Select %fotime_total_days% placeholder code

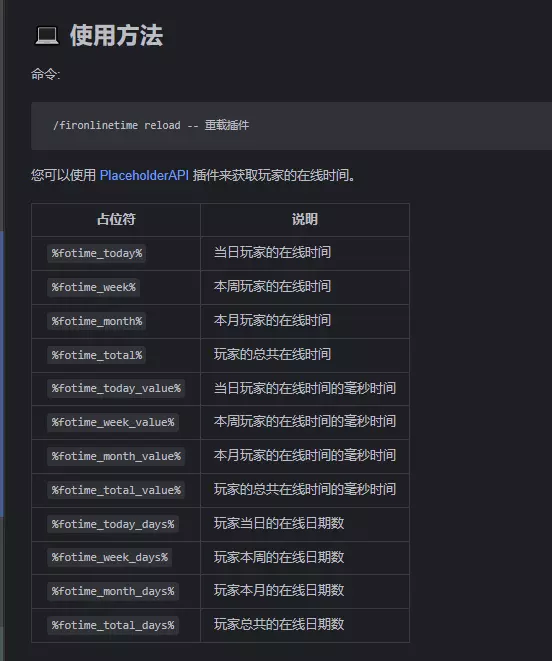click(113, 626)
